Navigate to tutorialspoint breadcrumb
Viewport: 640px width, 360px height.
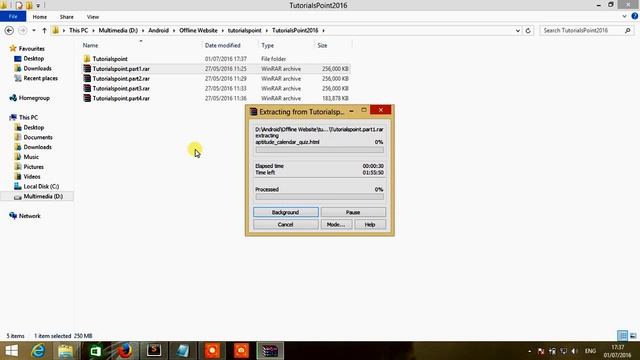pyautogui.click(x=244, y=31)
